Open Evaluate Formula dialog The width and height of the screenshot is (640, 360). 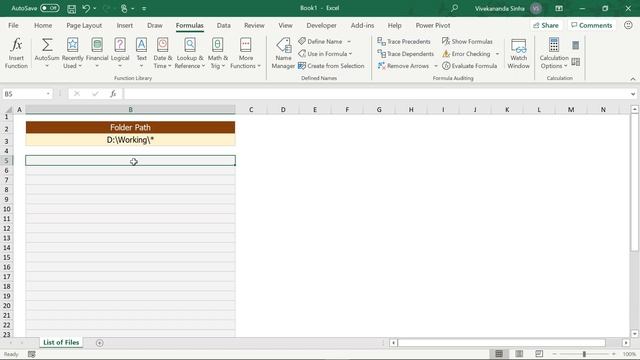coord(469,66)
